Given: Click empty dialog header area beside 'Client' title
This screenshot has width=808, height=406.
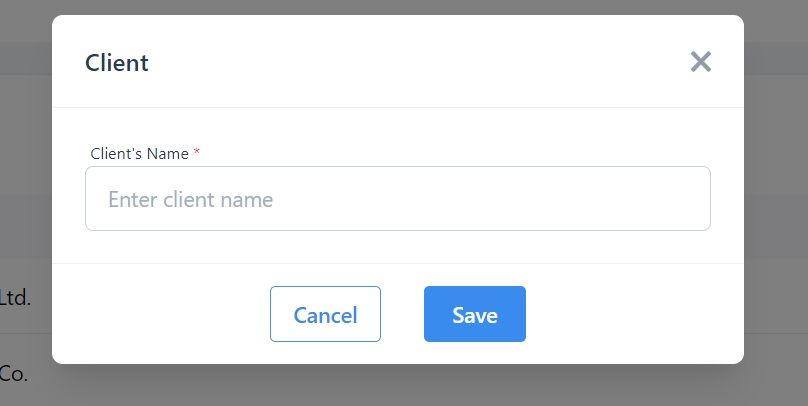Looking at the screenshot, I should click(x=412, y=62).
